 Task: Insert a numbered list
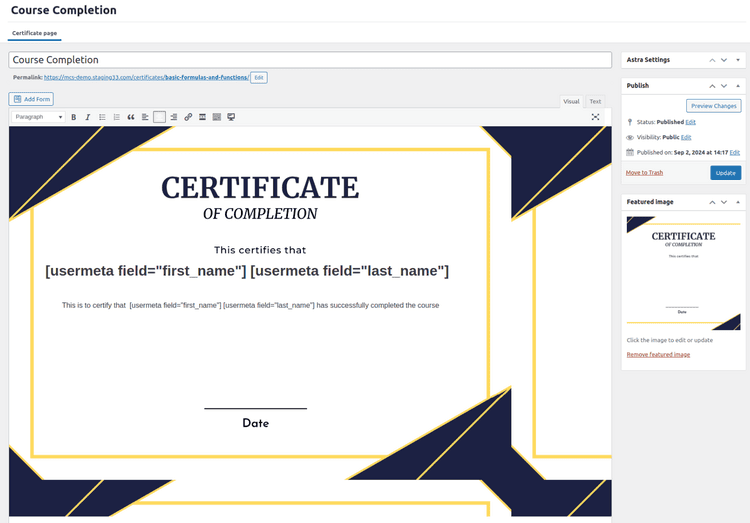click(x=116, y=117)
